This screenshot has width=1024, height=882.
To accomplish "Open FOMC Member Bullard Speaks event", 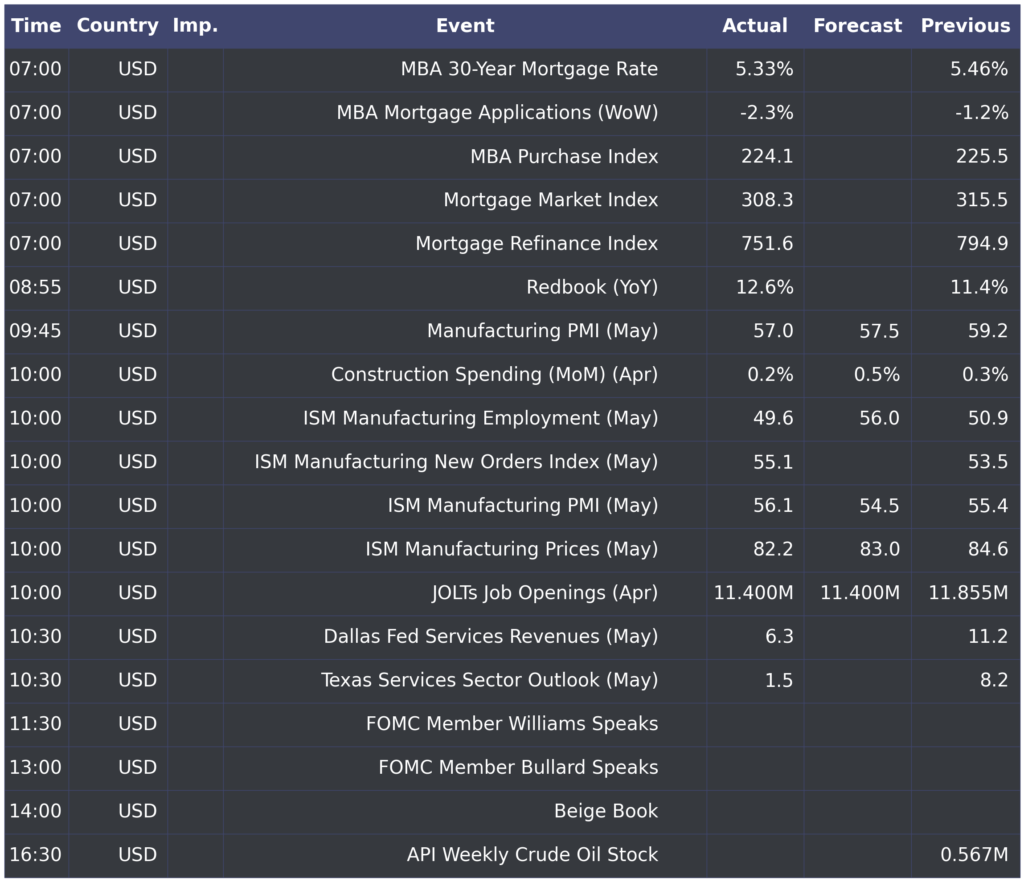I will pos(518,768).
